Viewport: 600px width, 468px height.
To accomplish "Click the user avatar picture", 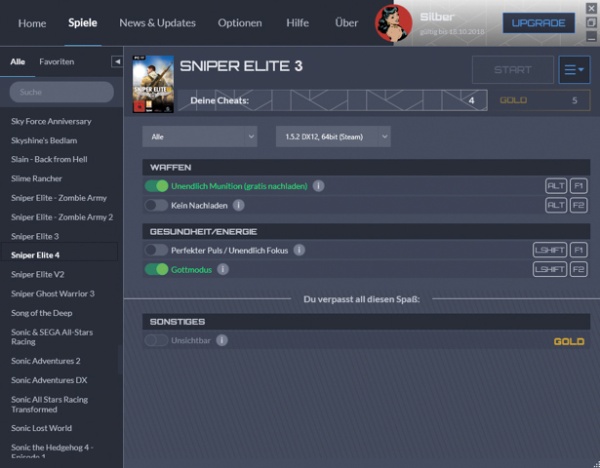I will click(x=394, y=23).
